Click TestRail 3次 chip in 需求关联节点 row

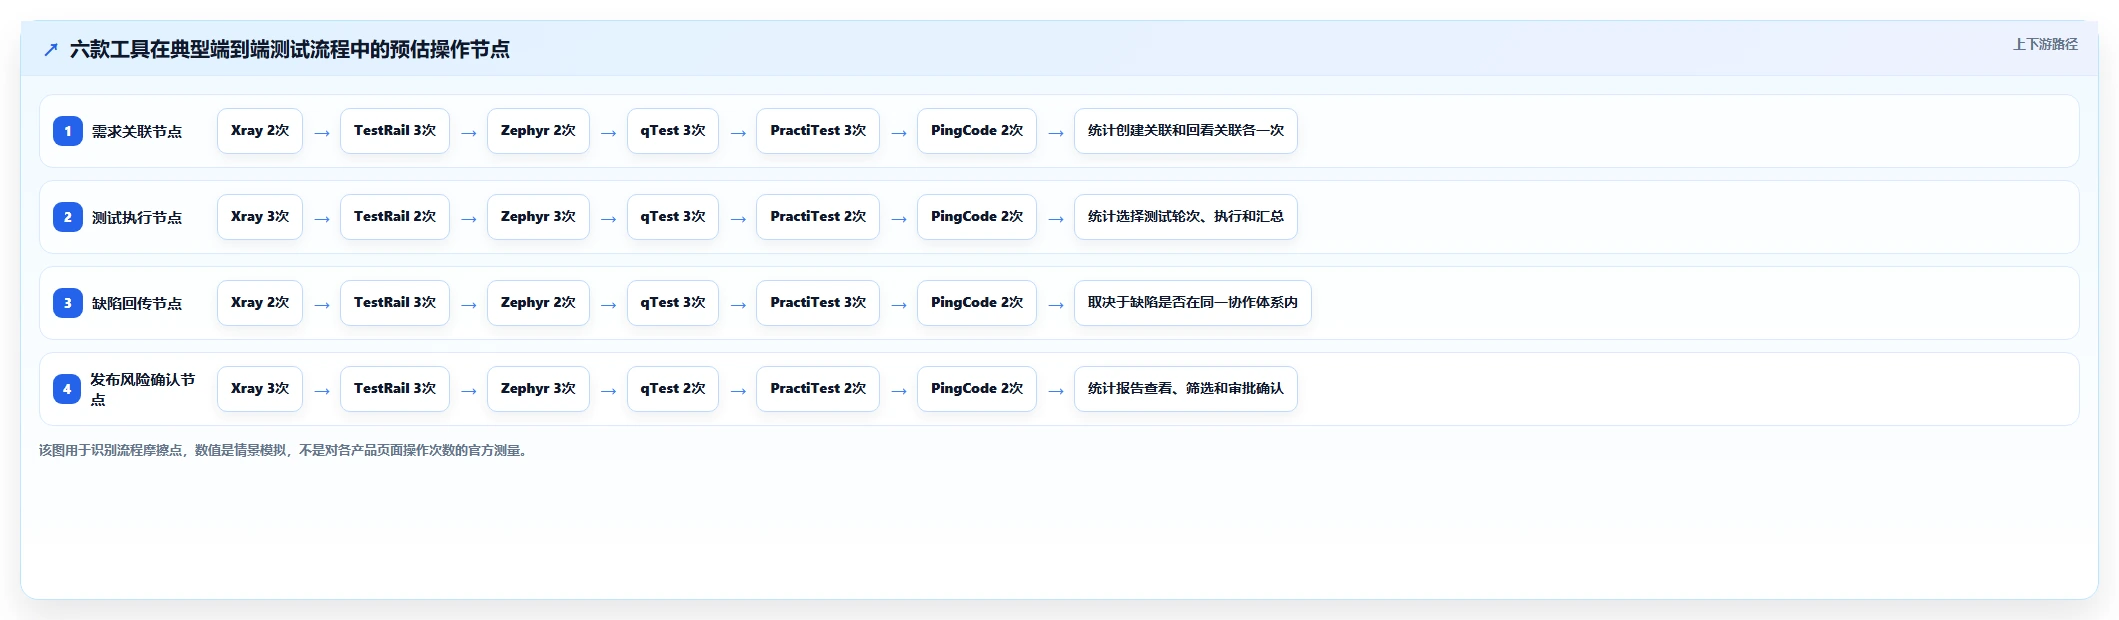tap(395, 131)
